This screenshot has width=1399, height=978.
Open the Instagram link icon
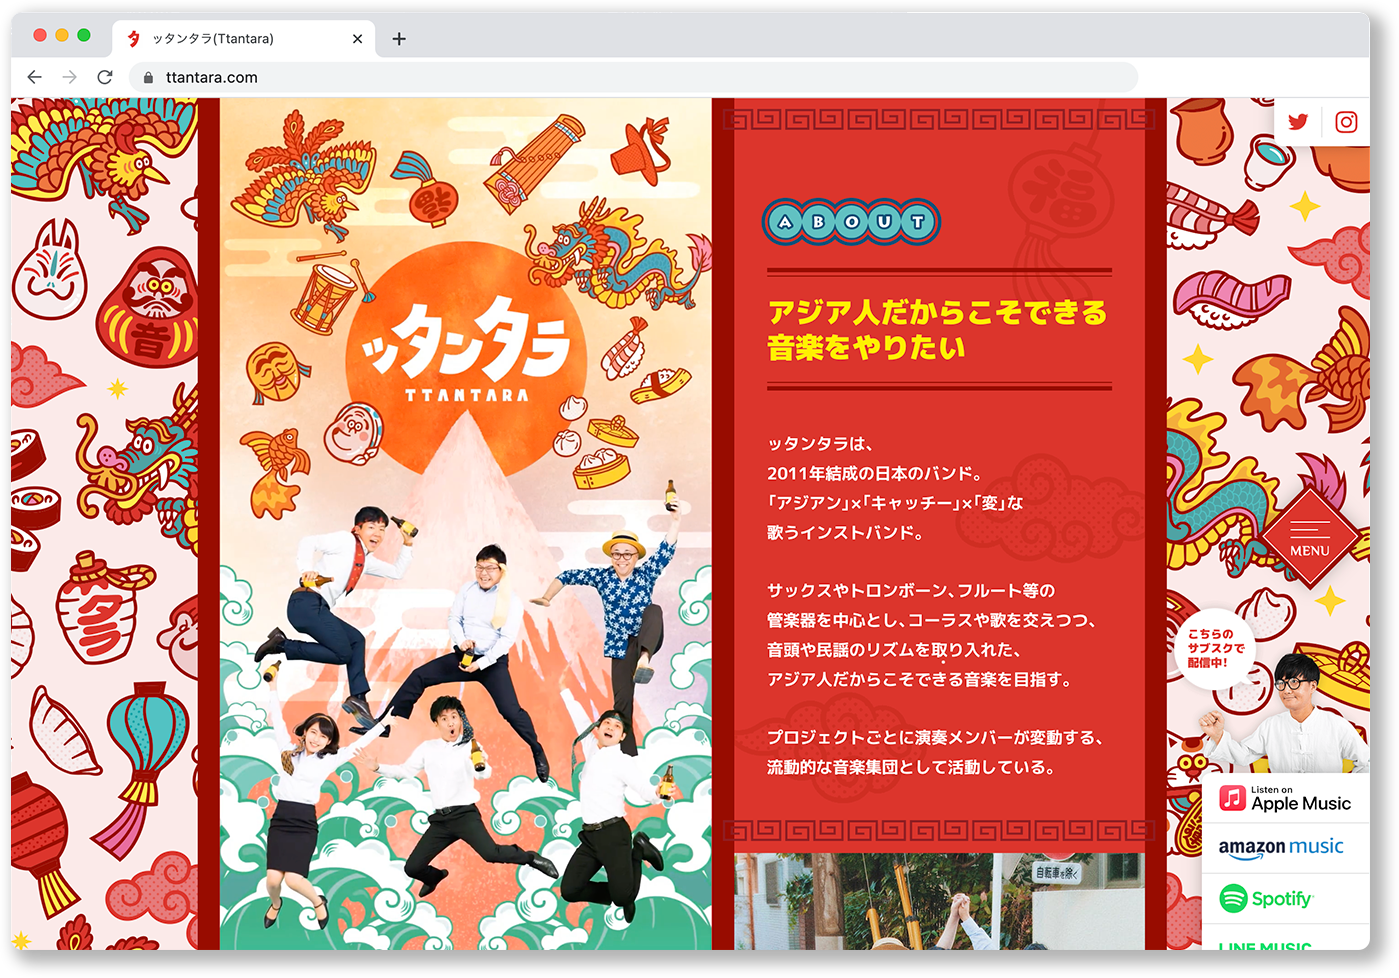(x=1347, y=122)
